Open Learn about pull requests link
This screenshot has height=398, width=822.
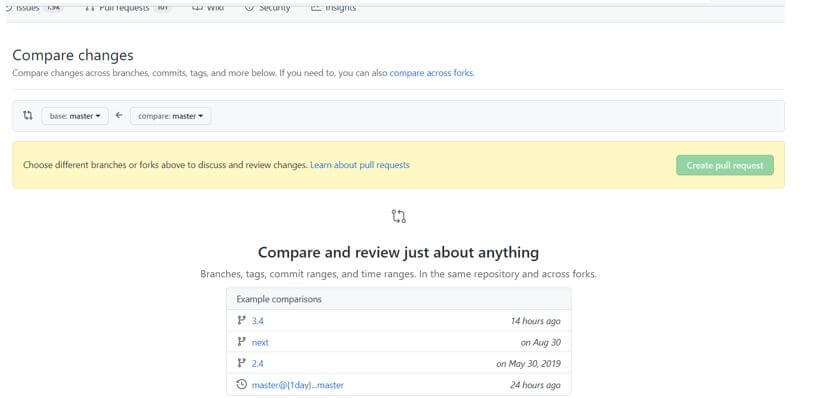tap(360, 165)
